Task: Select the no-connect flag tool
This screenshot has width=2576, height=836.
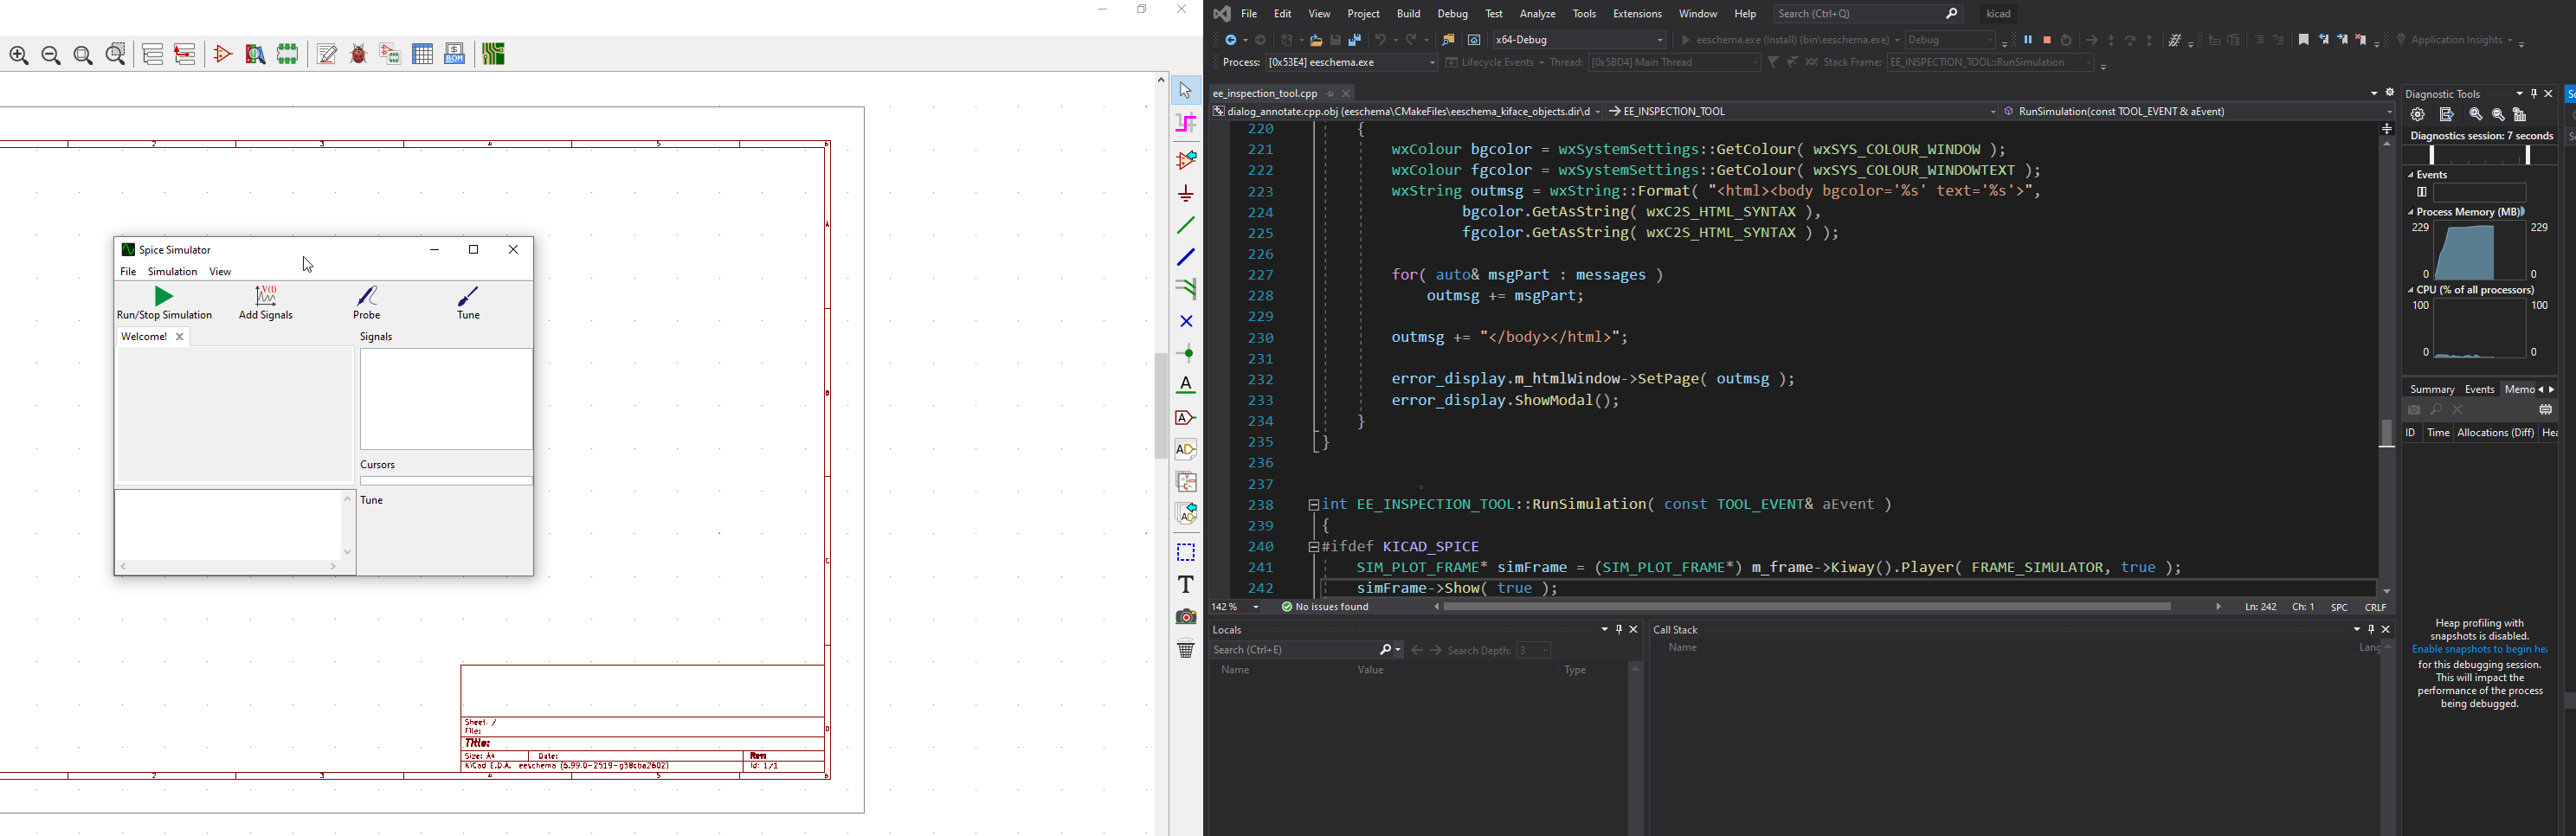Action: pyautogui.click(x=1186, y=322)
